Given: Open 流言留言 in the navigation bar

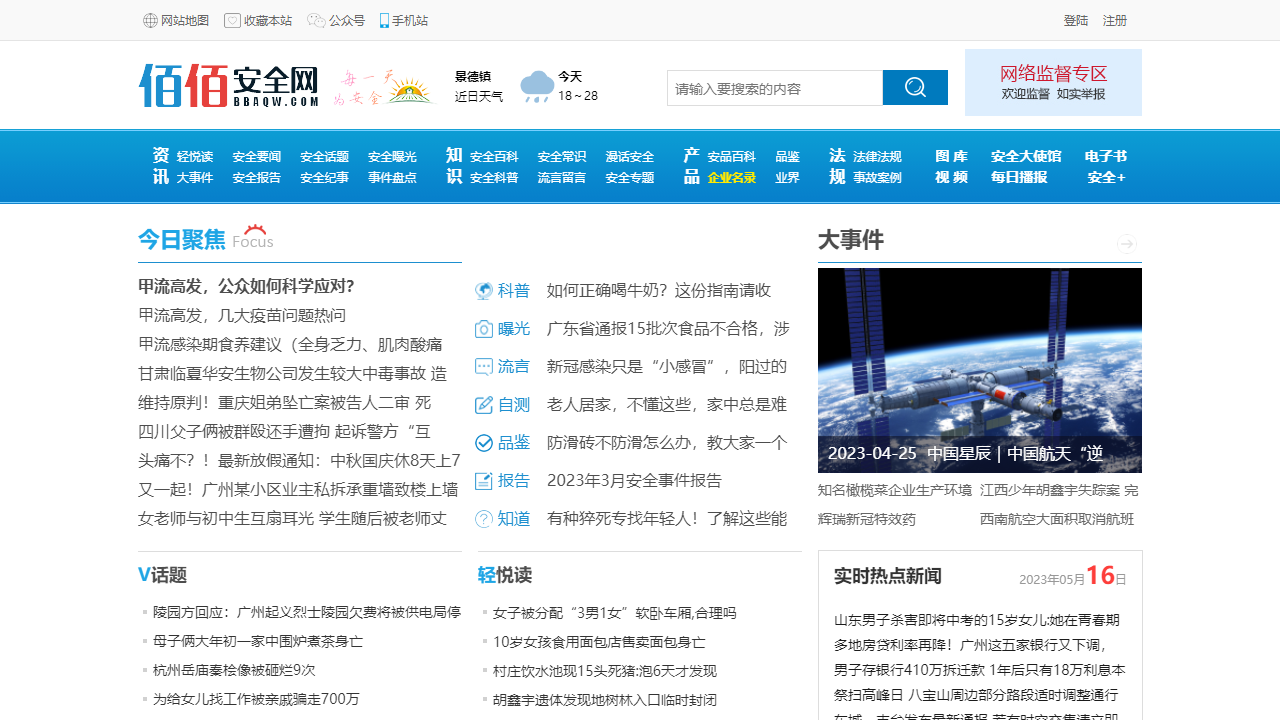Looking at the screenshot, I should [562, 178].
